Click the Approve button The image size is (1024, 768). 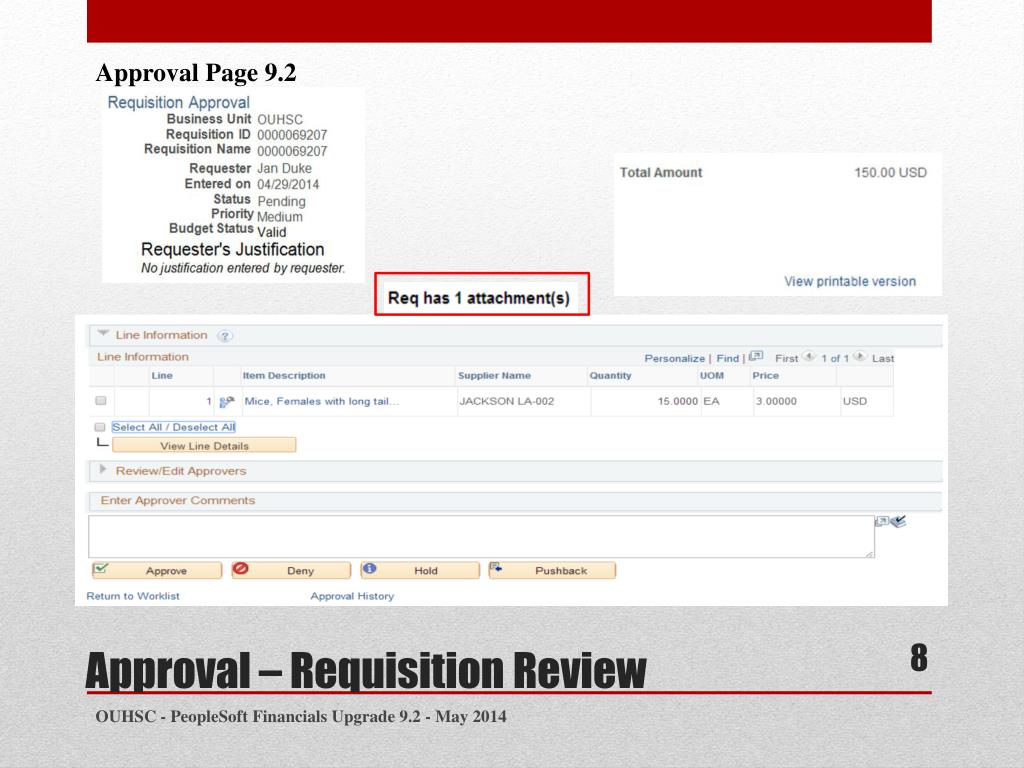coord(157,570)
